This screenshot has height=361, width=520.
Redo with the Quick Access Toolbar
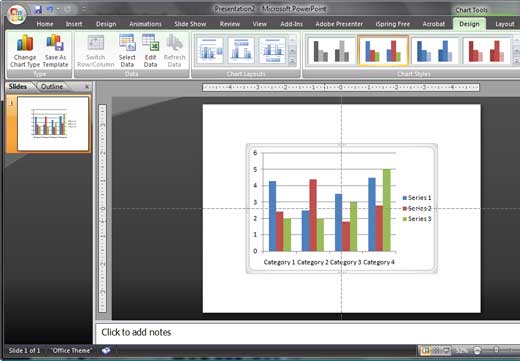[68, 10]
